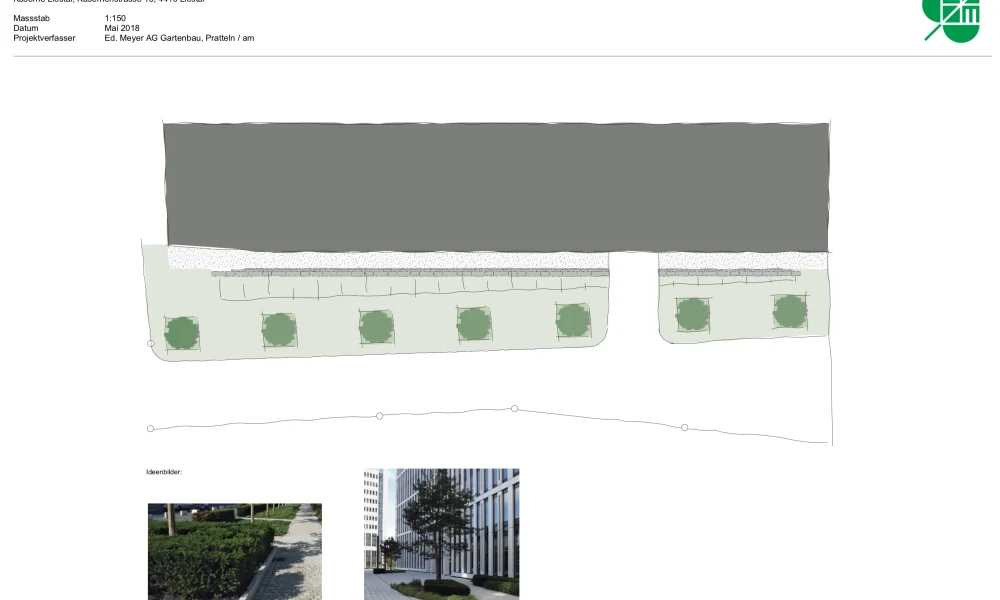This screenshot has height=600, width=1000.
Task: Open the pine tree courtyard idea photo
Action: [x=441, y=534]
